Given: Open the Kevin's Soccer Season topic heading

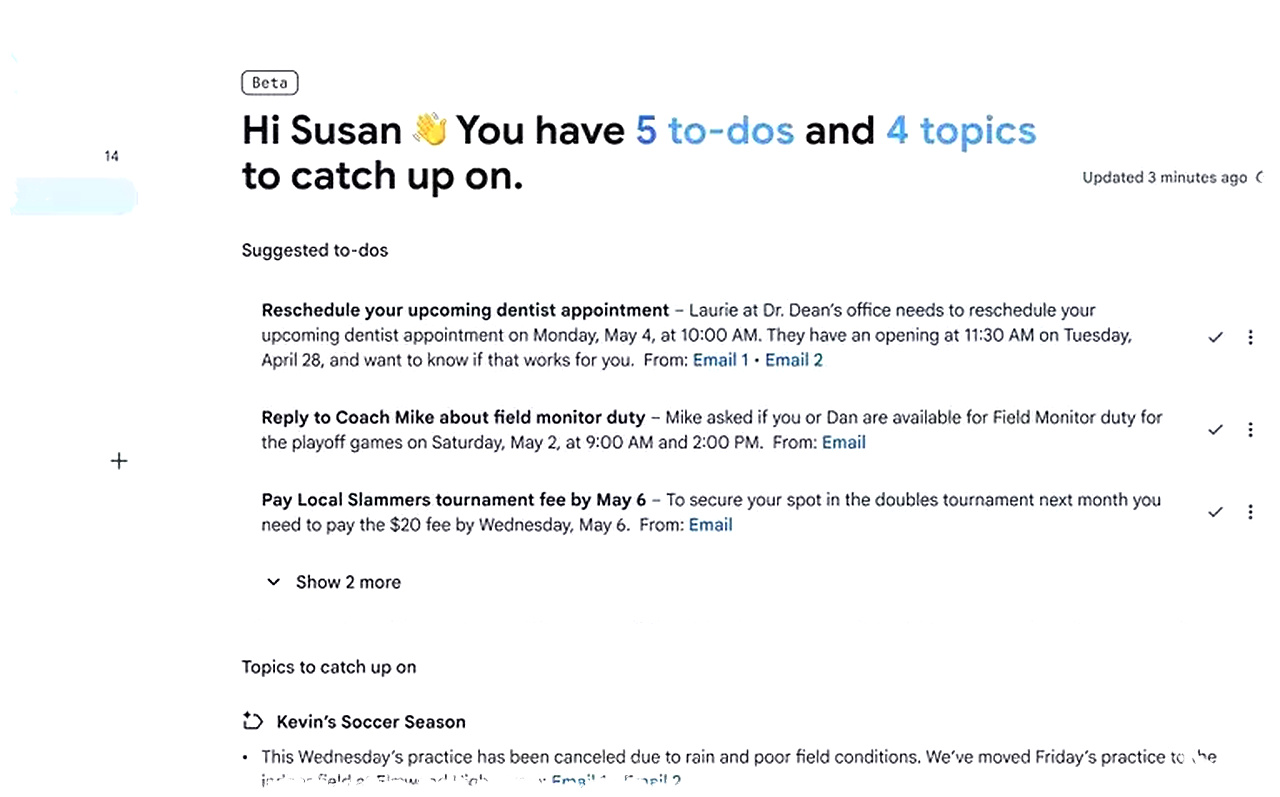Looking at the screenshot, I should [371, 722].
